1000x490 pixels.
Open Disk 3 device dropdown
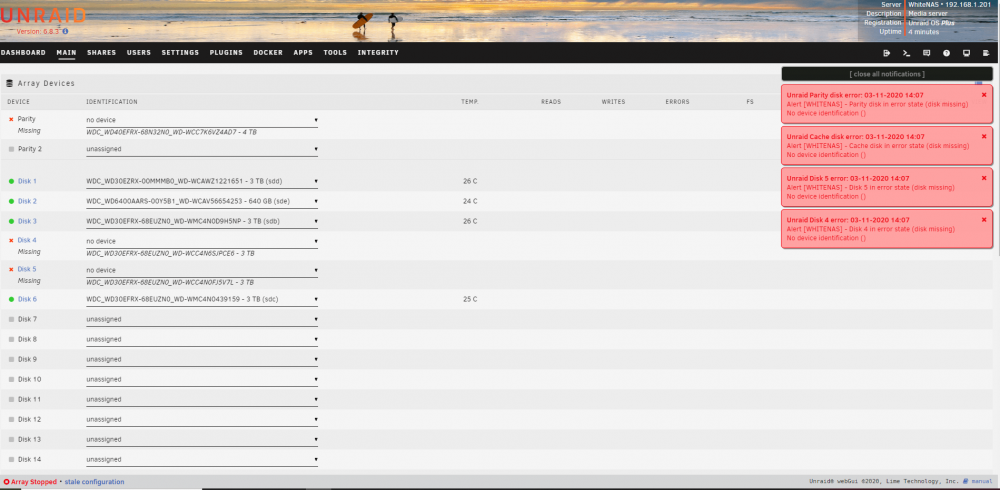202,221
